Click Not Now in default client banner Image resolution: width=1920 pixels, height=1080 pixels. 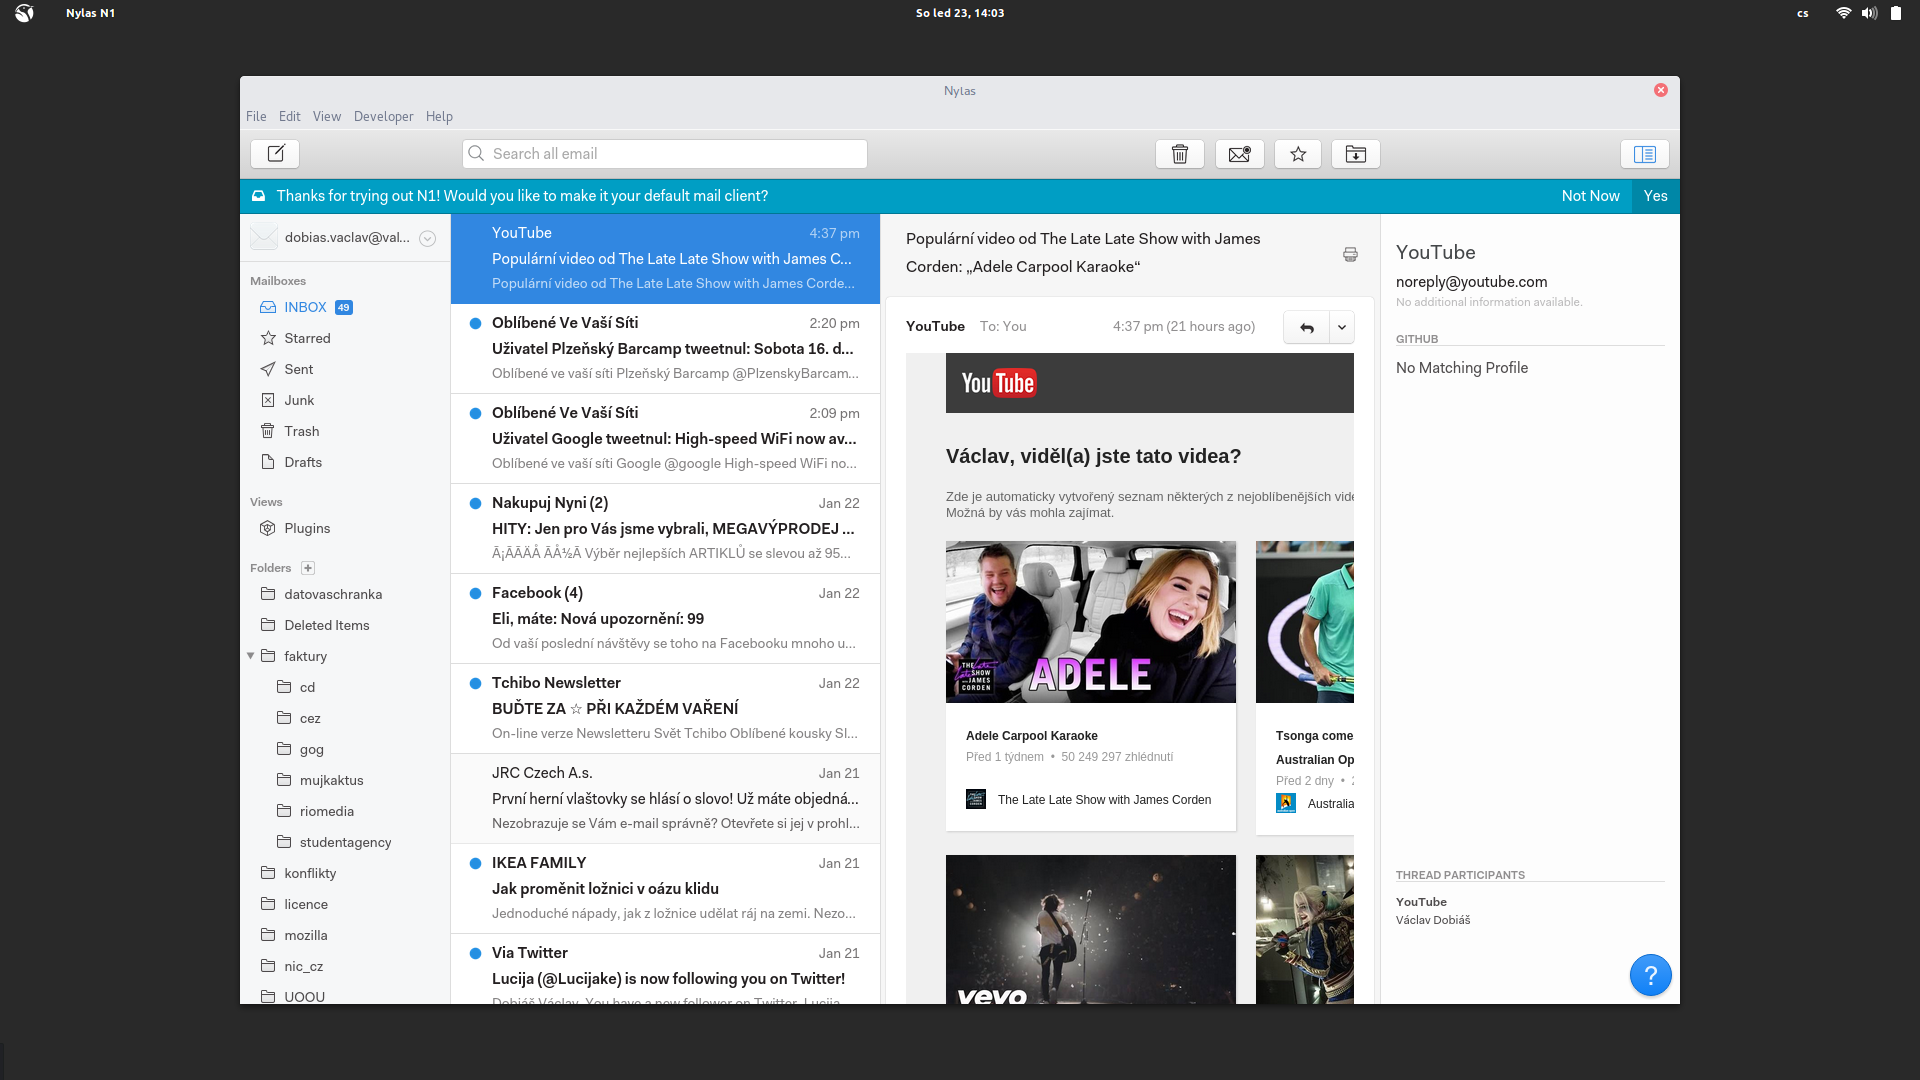tap(1590, 196)
